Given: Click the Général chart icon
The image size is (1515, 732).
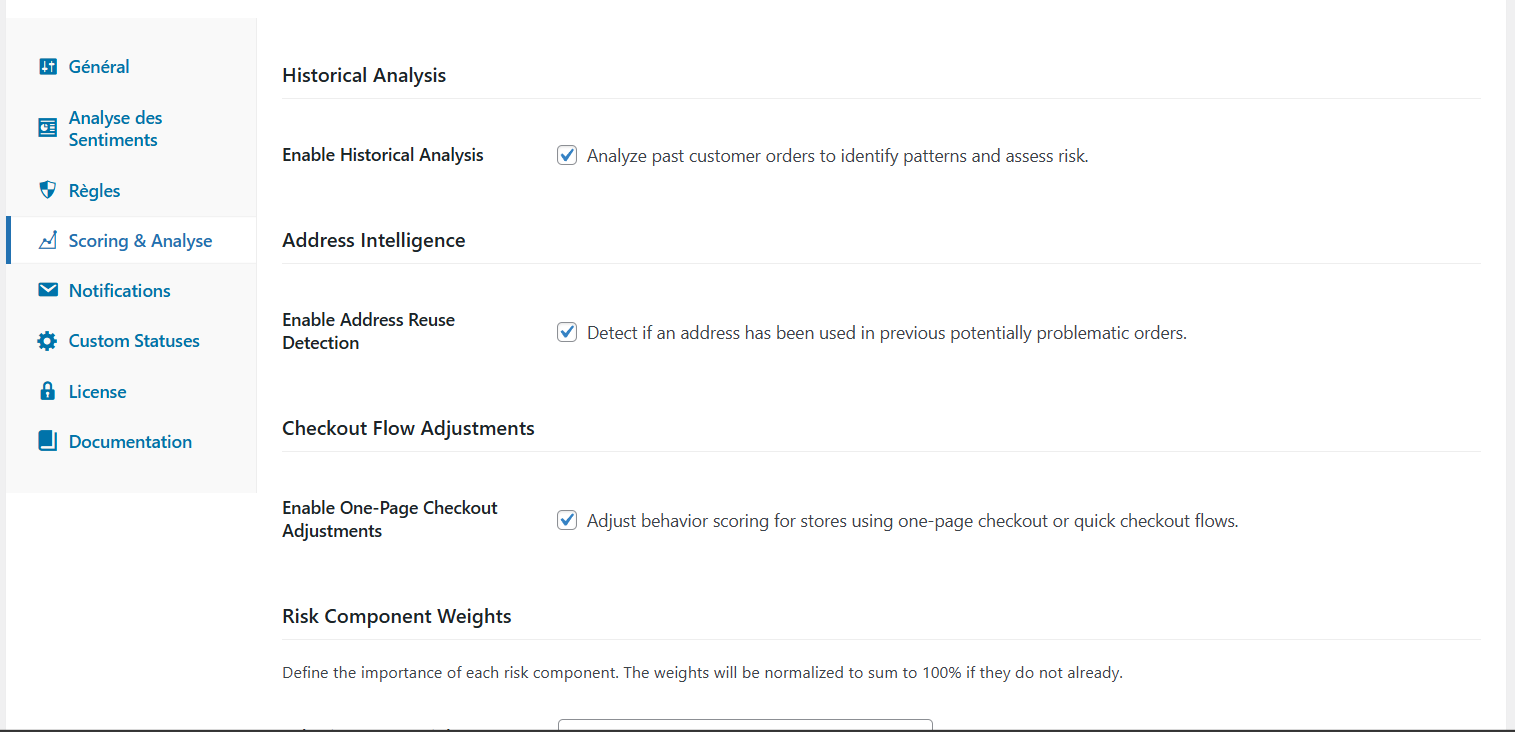Looking at the screenshot, I should click(47, 65).
